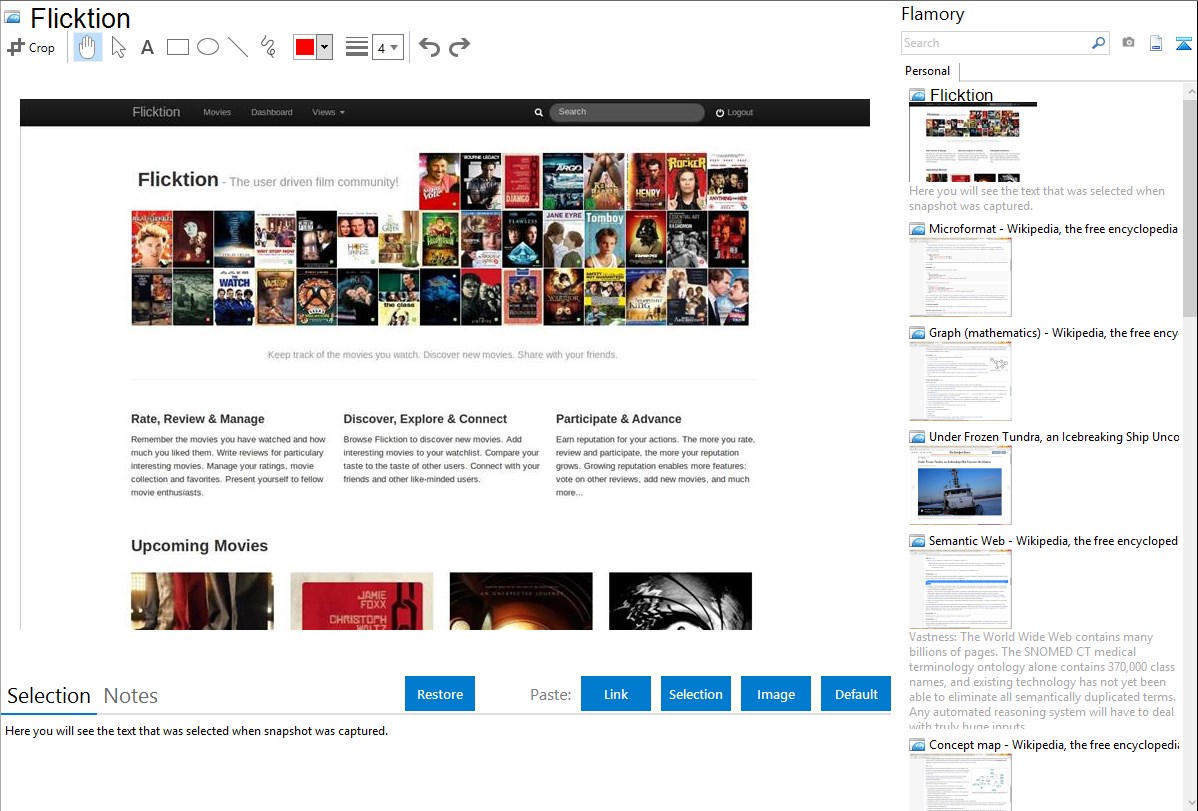The height and width of the screenshot is (811, 1198).
Task: Switch to the Notes tab
Action: pos(131,696)
